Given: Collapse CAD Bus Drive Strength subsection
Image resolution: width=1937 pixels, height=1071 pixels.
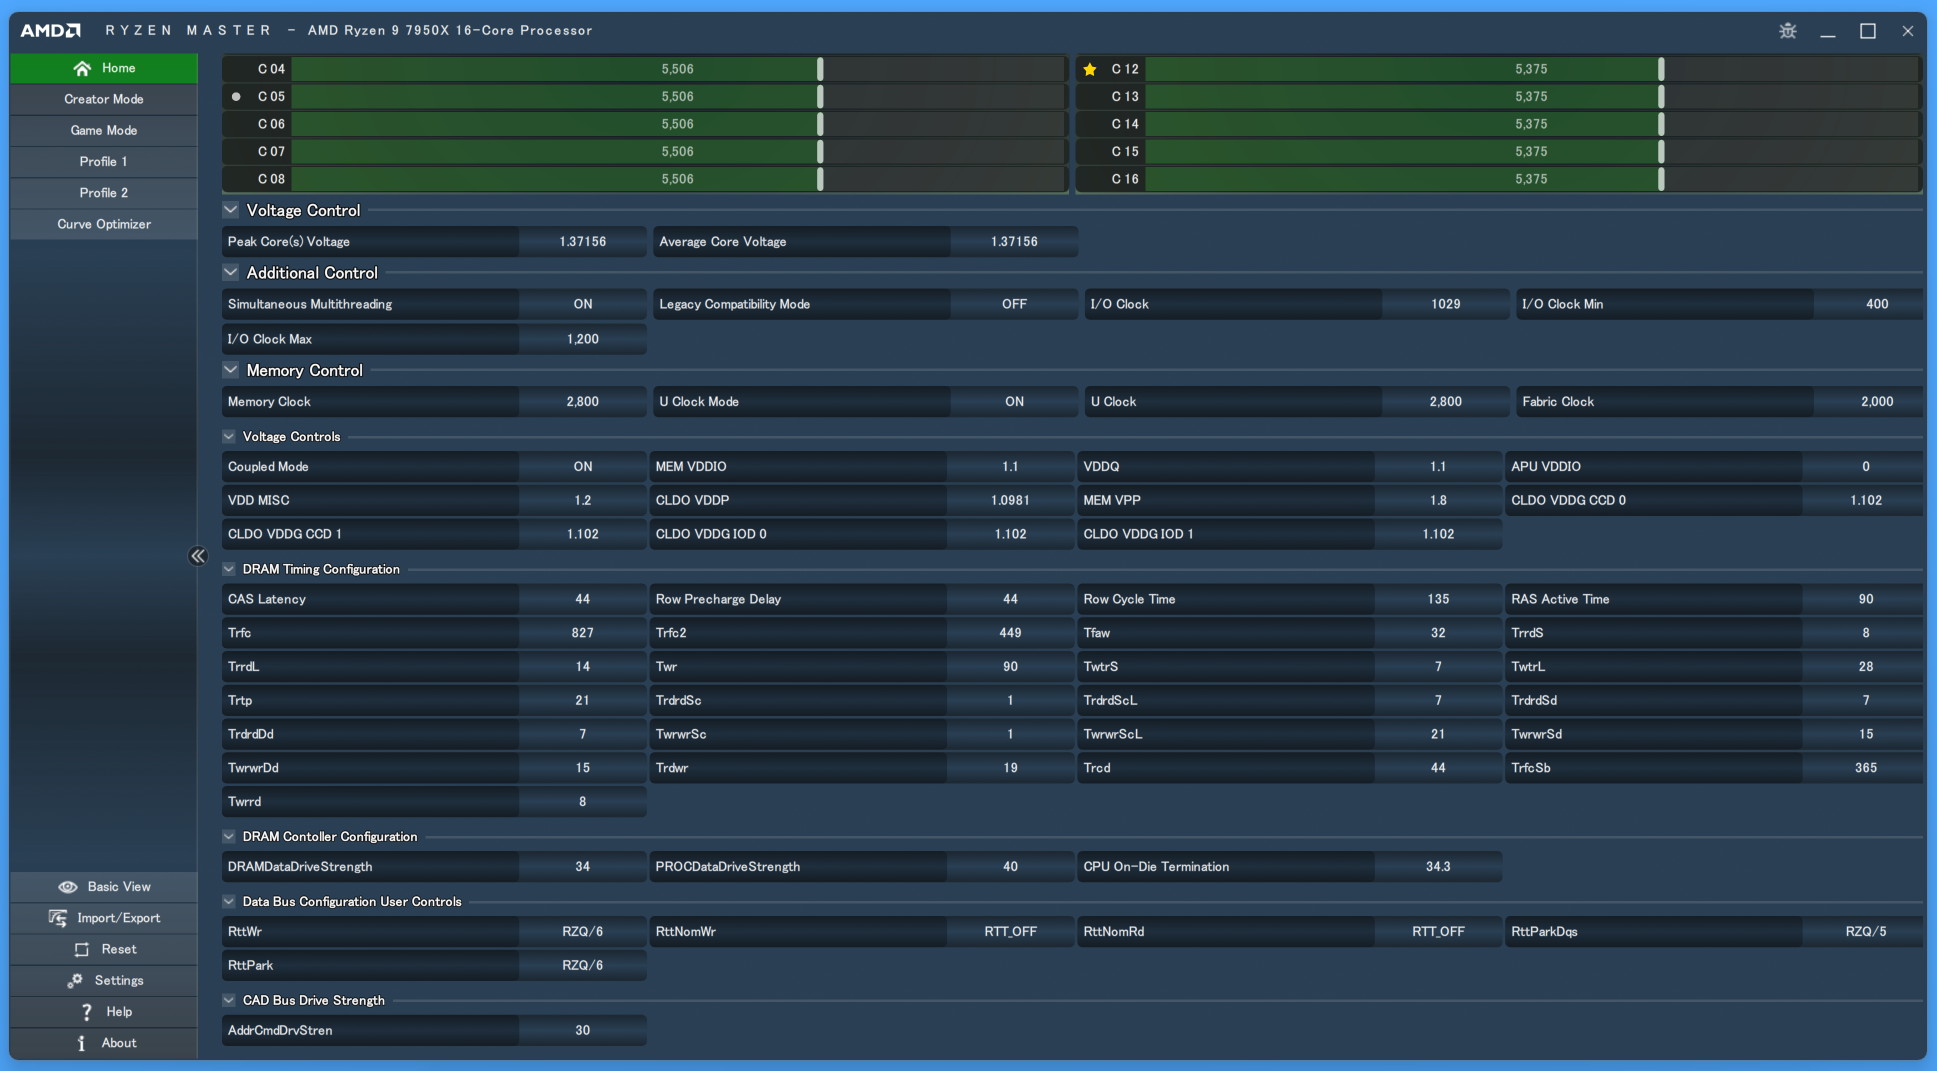Looking at the screenshot, I should pyautogui.click(x=229, y=1000).
